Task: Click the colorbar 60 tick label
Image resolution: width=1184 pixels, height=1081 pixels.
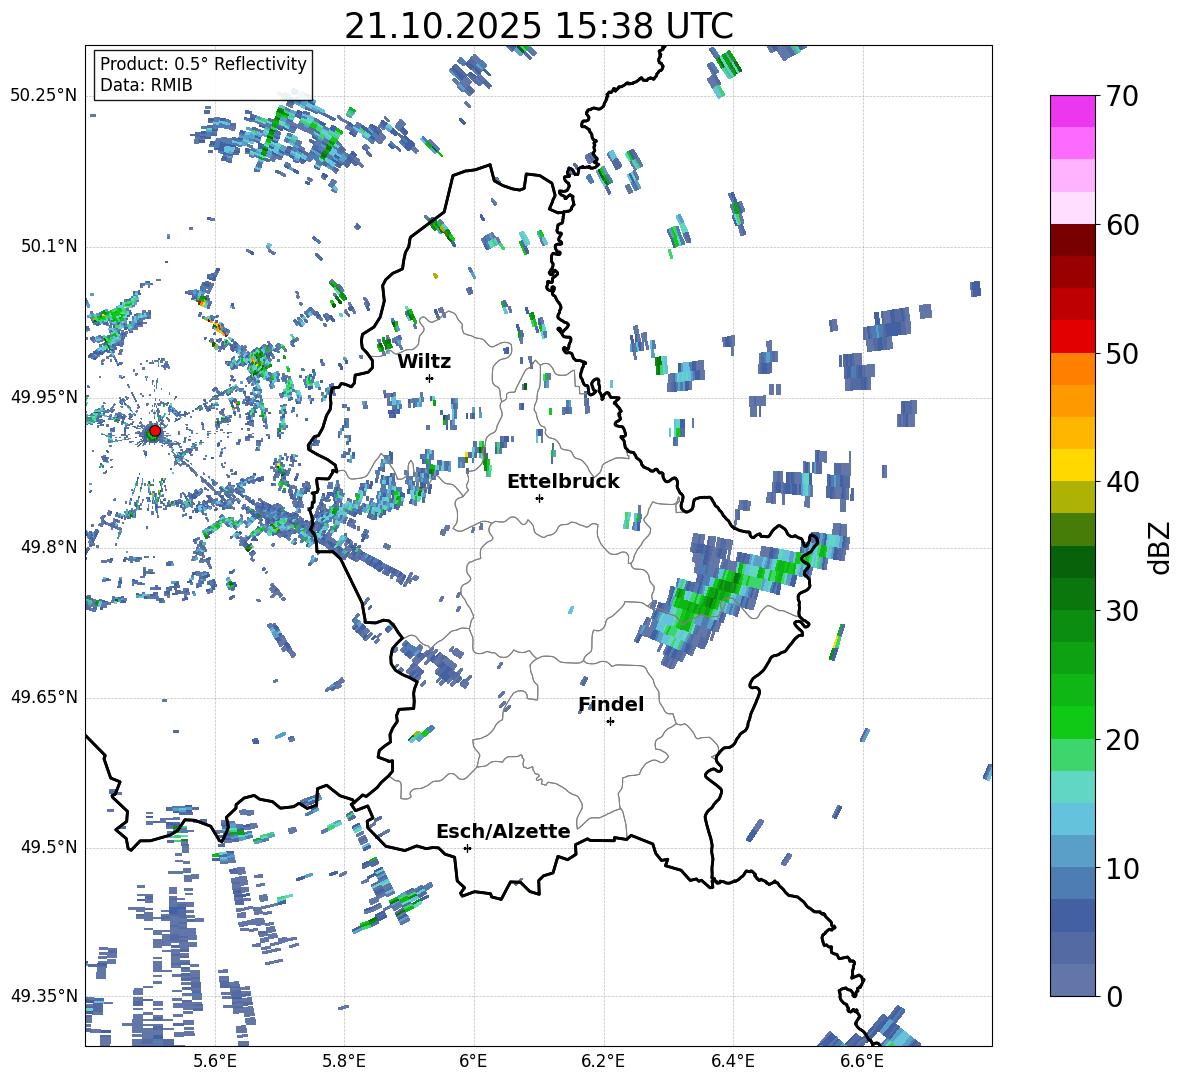Action: (x=1122, y=225)
